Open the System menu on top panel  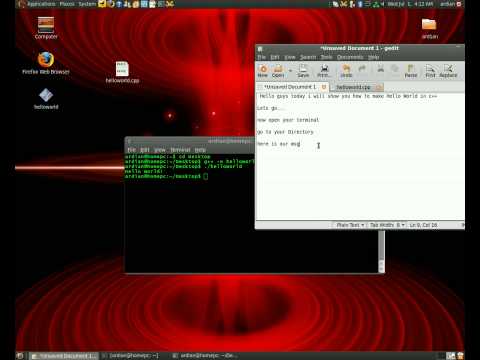click(87, 4)
